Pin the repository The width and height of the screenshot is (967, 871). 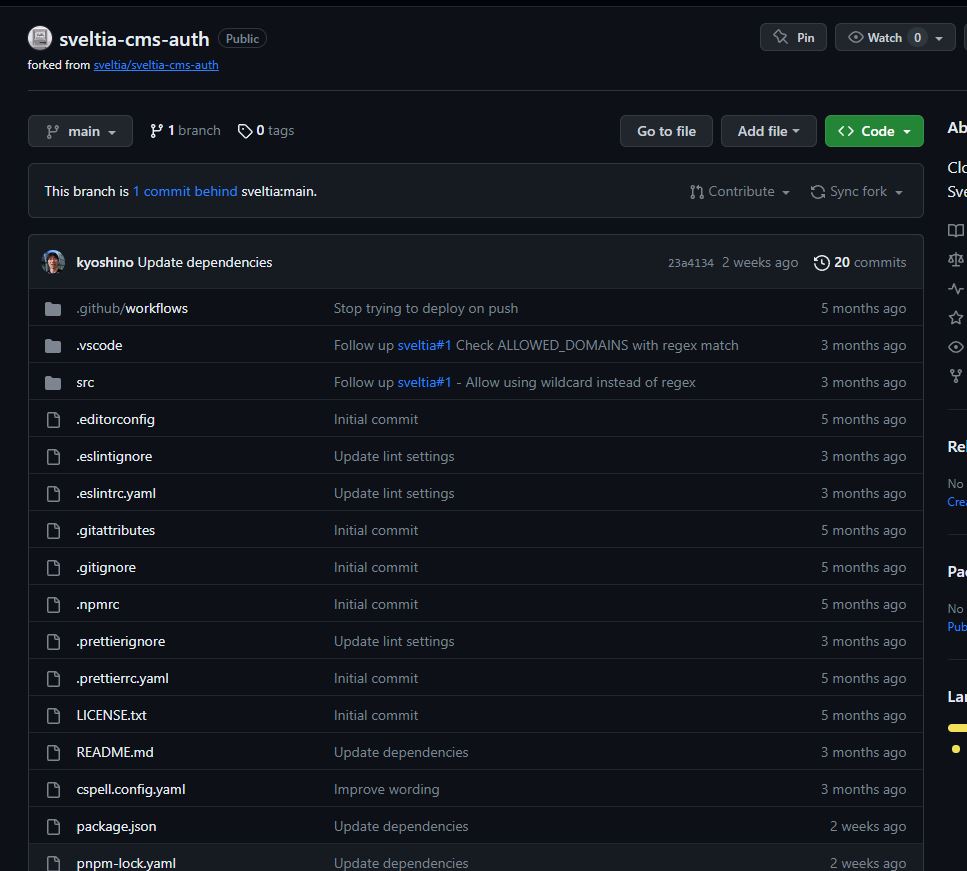793,36
